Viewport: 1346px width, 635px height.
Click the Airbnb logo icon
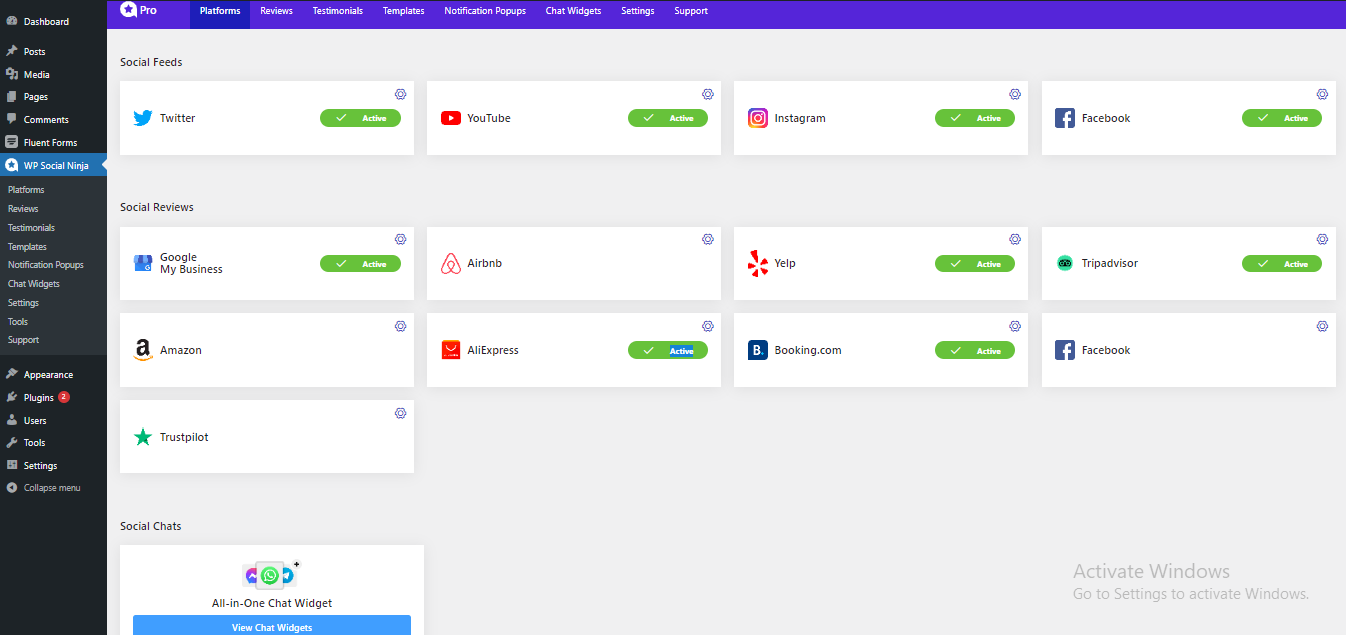(450, 263)
